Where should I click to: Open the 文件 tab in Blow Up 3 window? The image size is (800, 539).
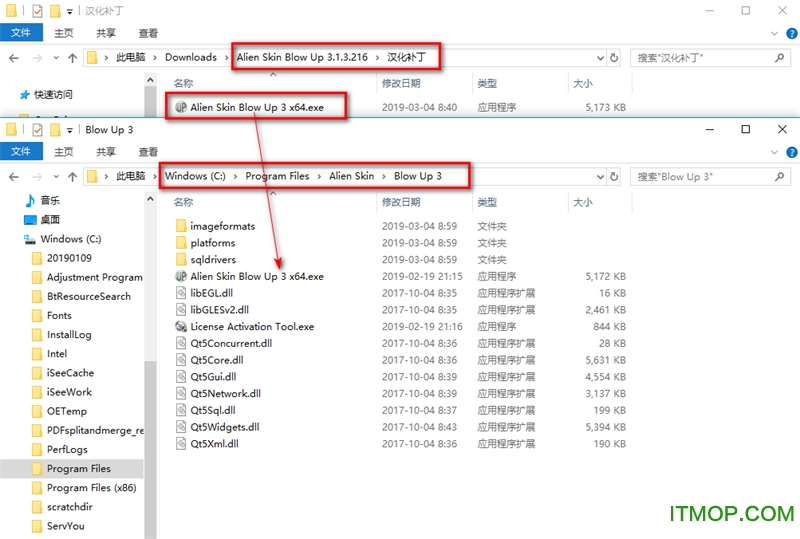click(21, 152)
